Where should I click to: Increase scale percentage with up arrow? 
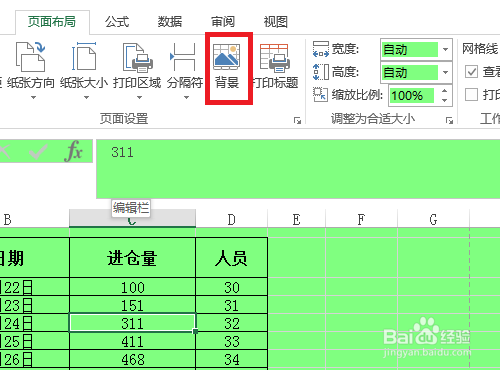coord(444,91)
